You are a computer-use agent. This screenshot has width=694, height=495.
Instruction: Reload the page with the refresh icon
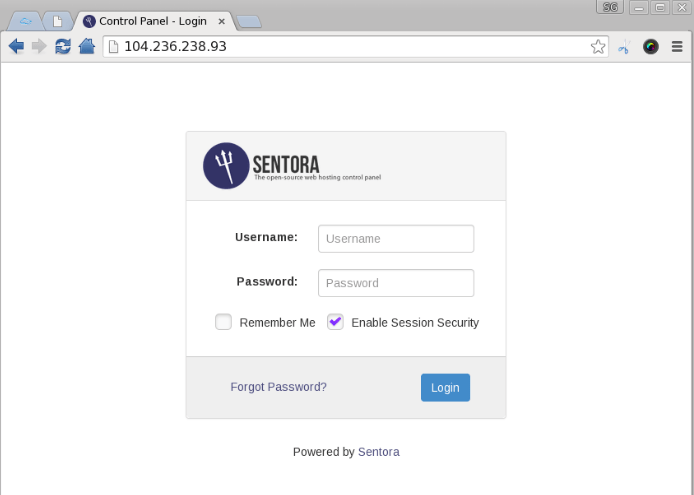(63, 46)
